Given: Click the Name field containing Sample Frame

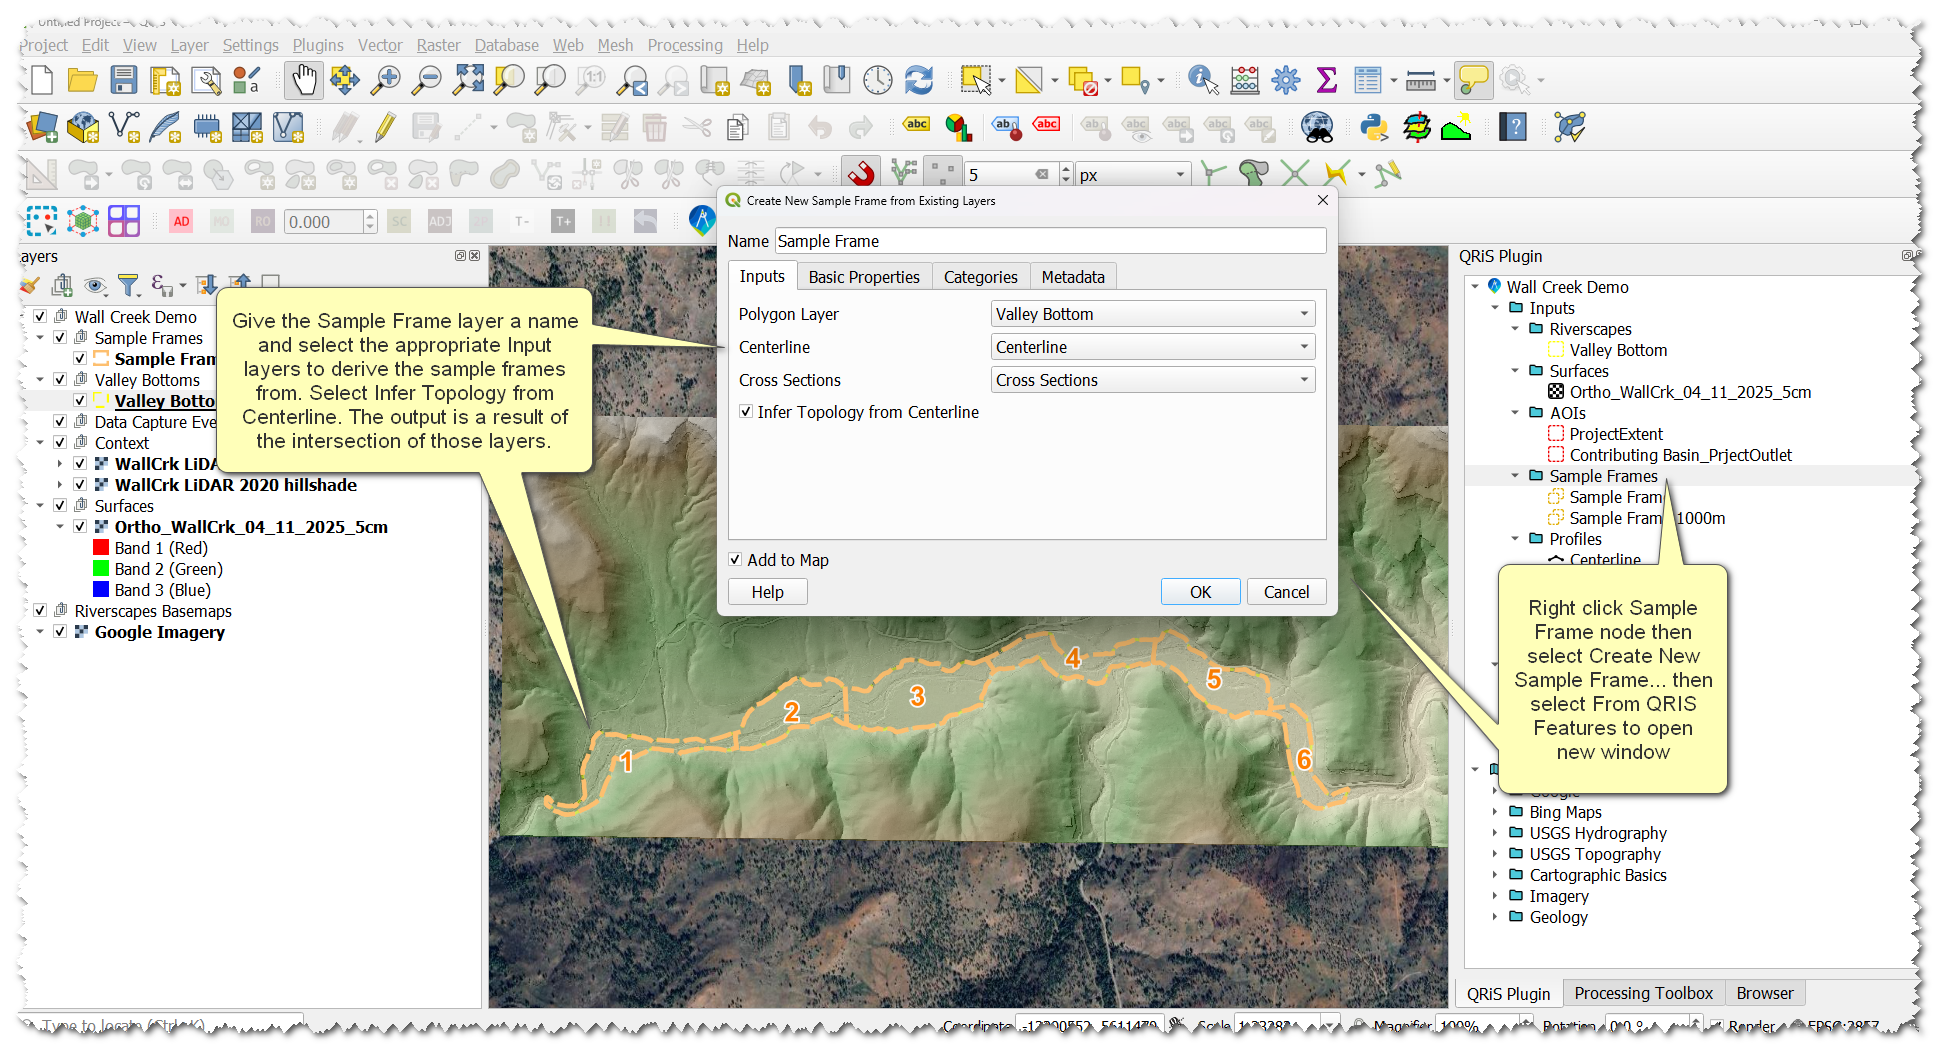Looking at the screenshot, I should click(x=1050, y=241).
